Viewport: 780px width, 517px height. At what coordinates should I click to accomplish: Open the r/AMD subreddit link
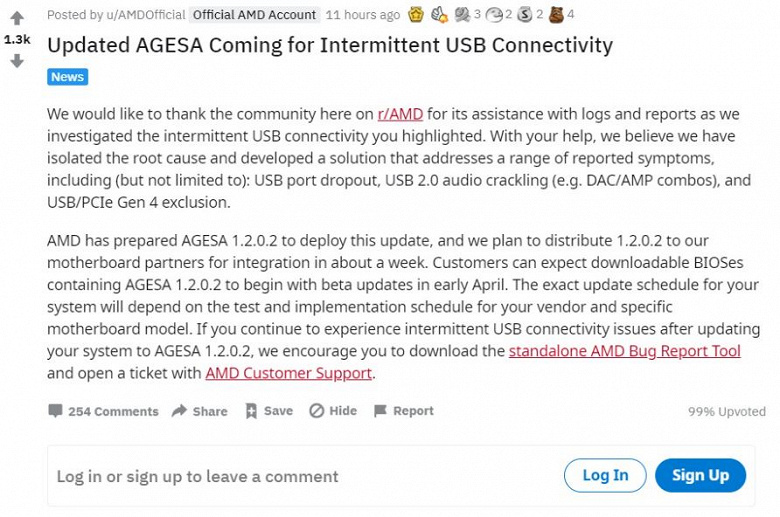coord(400,114)
